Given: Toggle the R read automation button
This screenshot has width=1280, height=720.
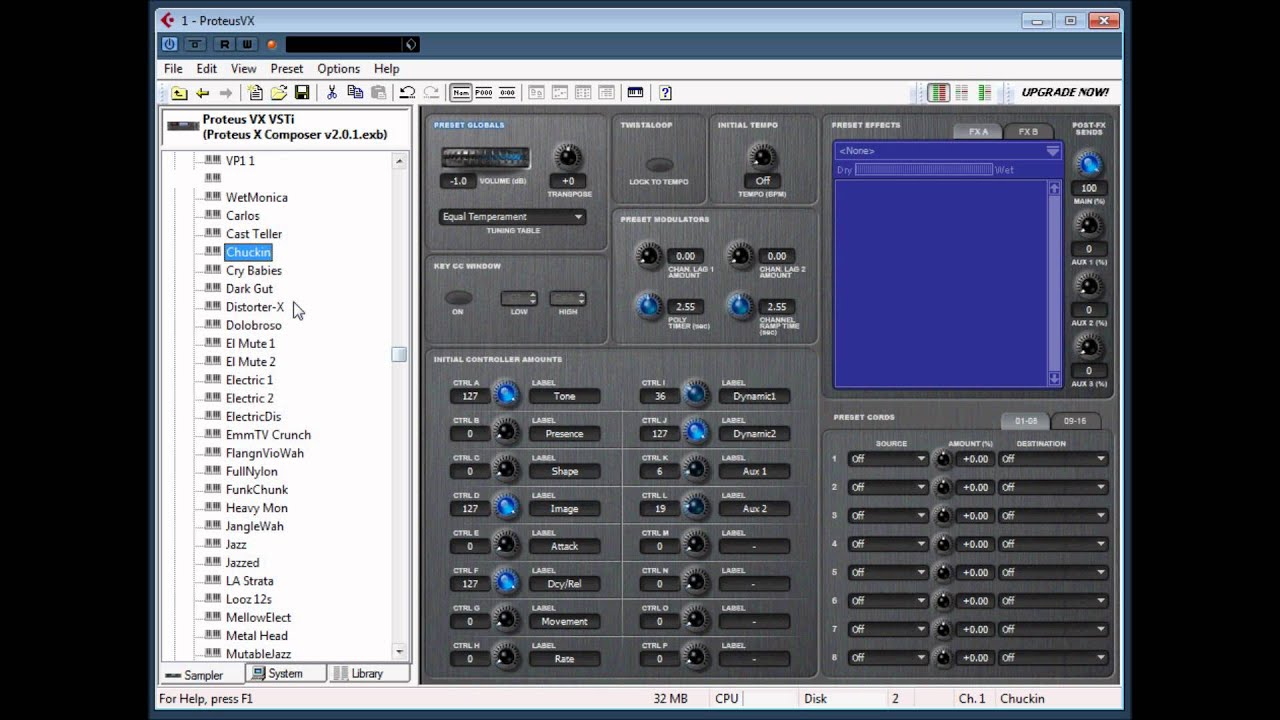Looking at the screenshot, I should click(225, 44).
